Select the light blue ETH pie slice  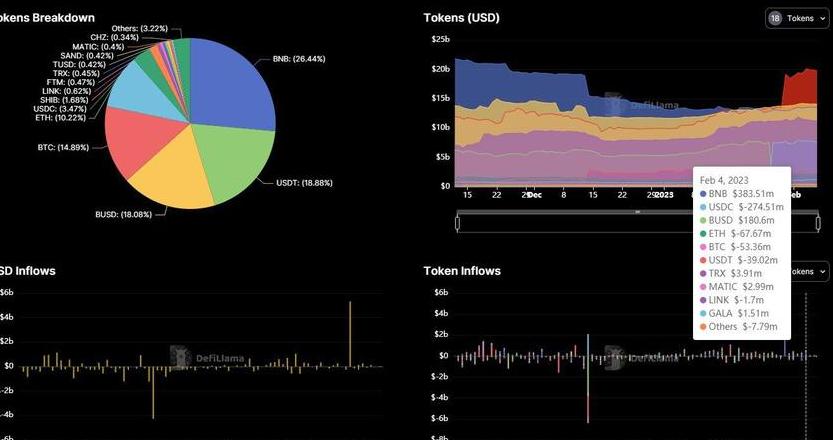coord(141,90)
